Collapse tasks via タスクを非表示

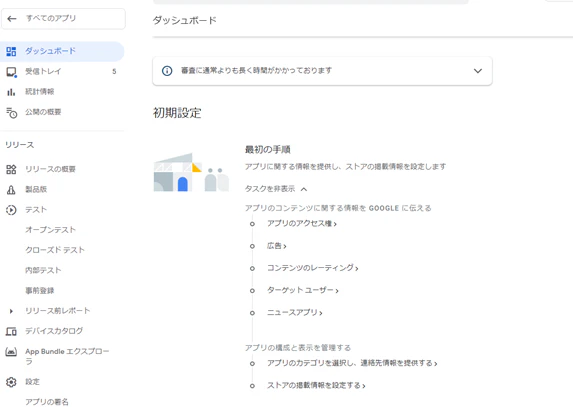(x=276, y=189)
